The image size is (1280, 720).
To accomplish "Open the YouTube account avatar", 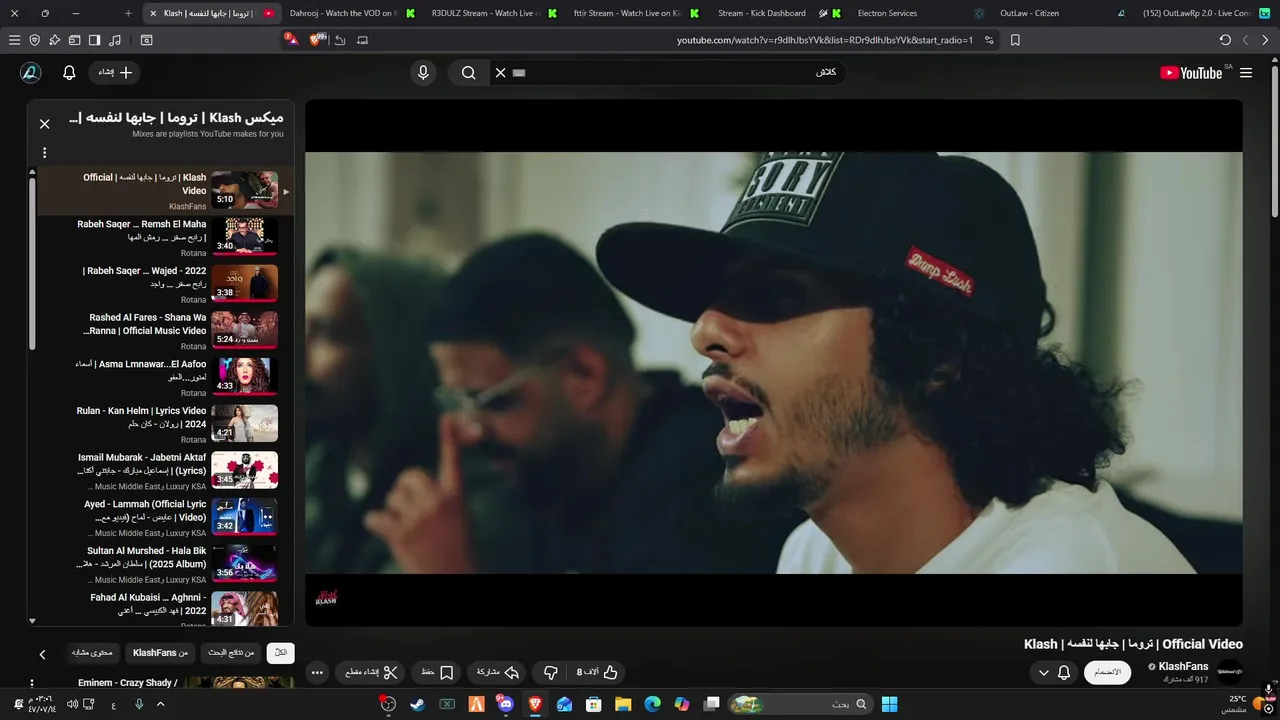I will click(31, 72).
